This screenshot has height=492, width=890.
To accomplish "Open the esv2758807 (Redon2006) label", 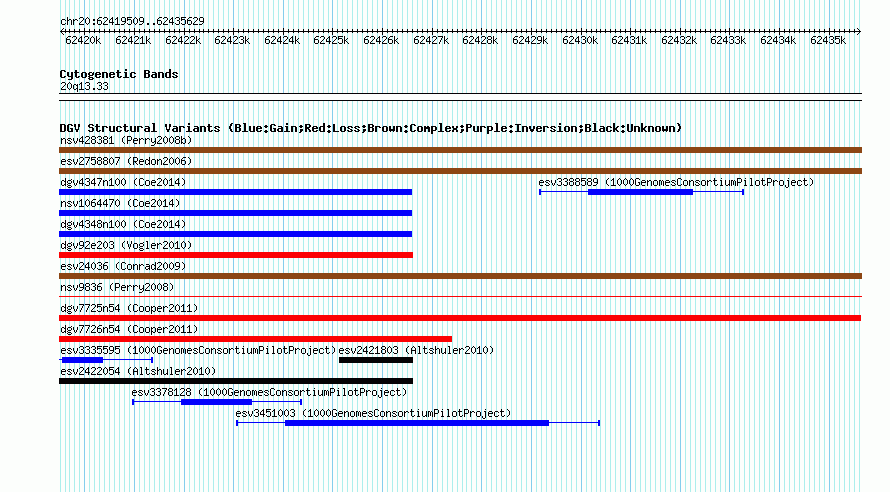I will tap(126, 161).
